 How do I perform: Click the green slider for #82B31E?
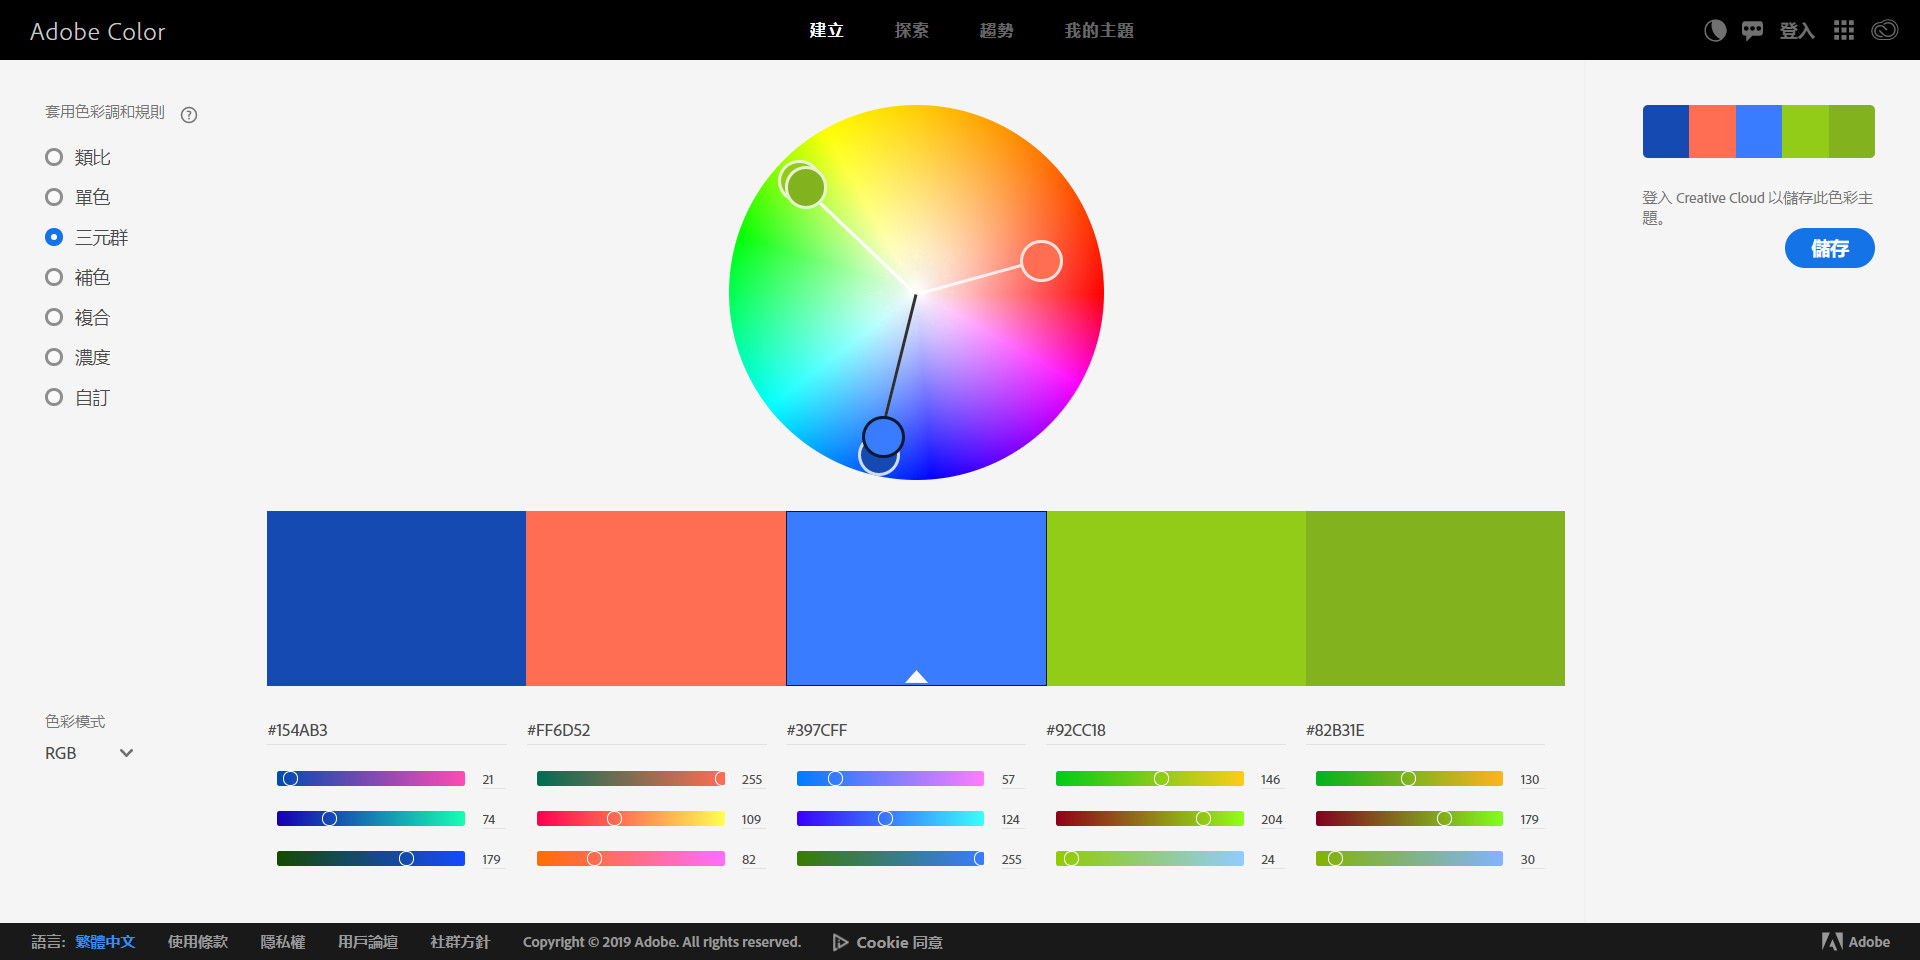[1409, 819]
